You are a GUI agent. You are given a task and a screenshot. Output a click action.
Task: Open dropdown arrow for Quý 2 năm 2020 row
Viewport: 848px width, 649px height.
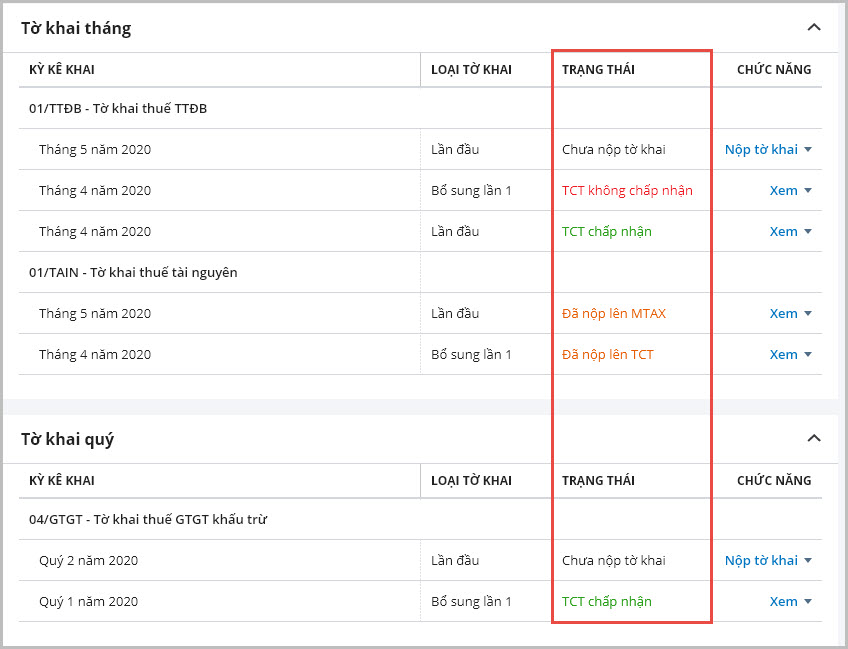click(808, 561)
